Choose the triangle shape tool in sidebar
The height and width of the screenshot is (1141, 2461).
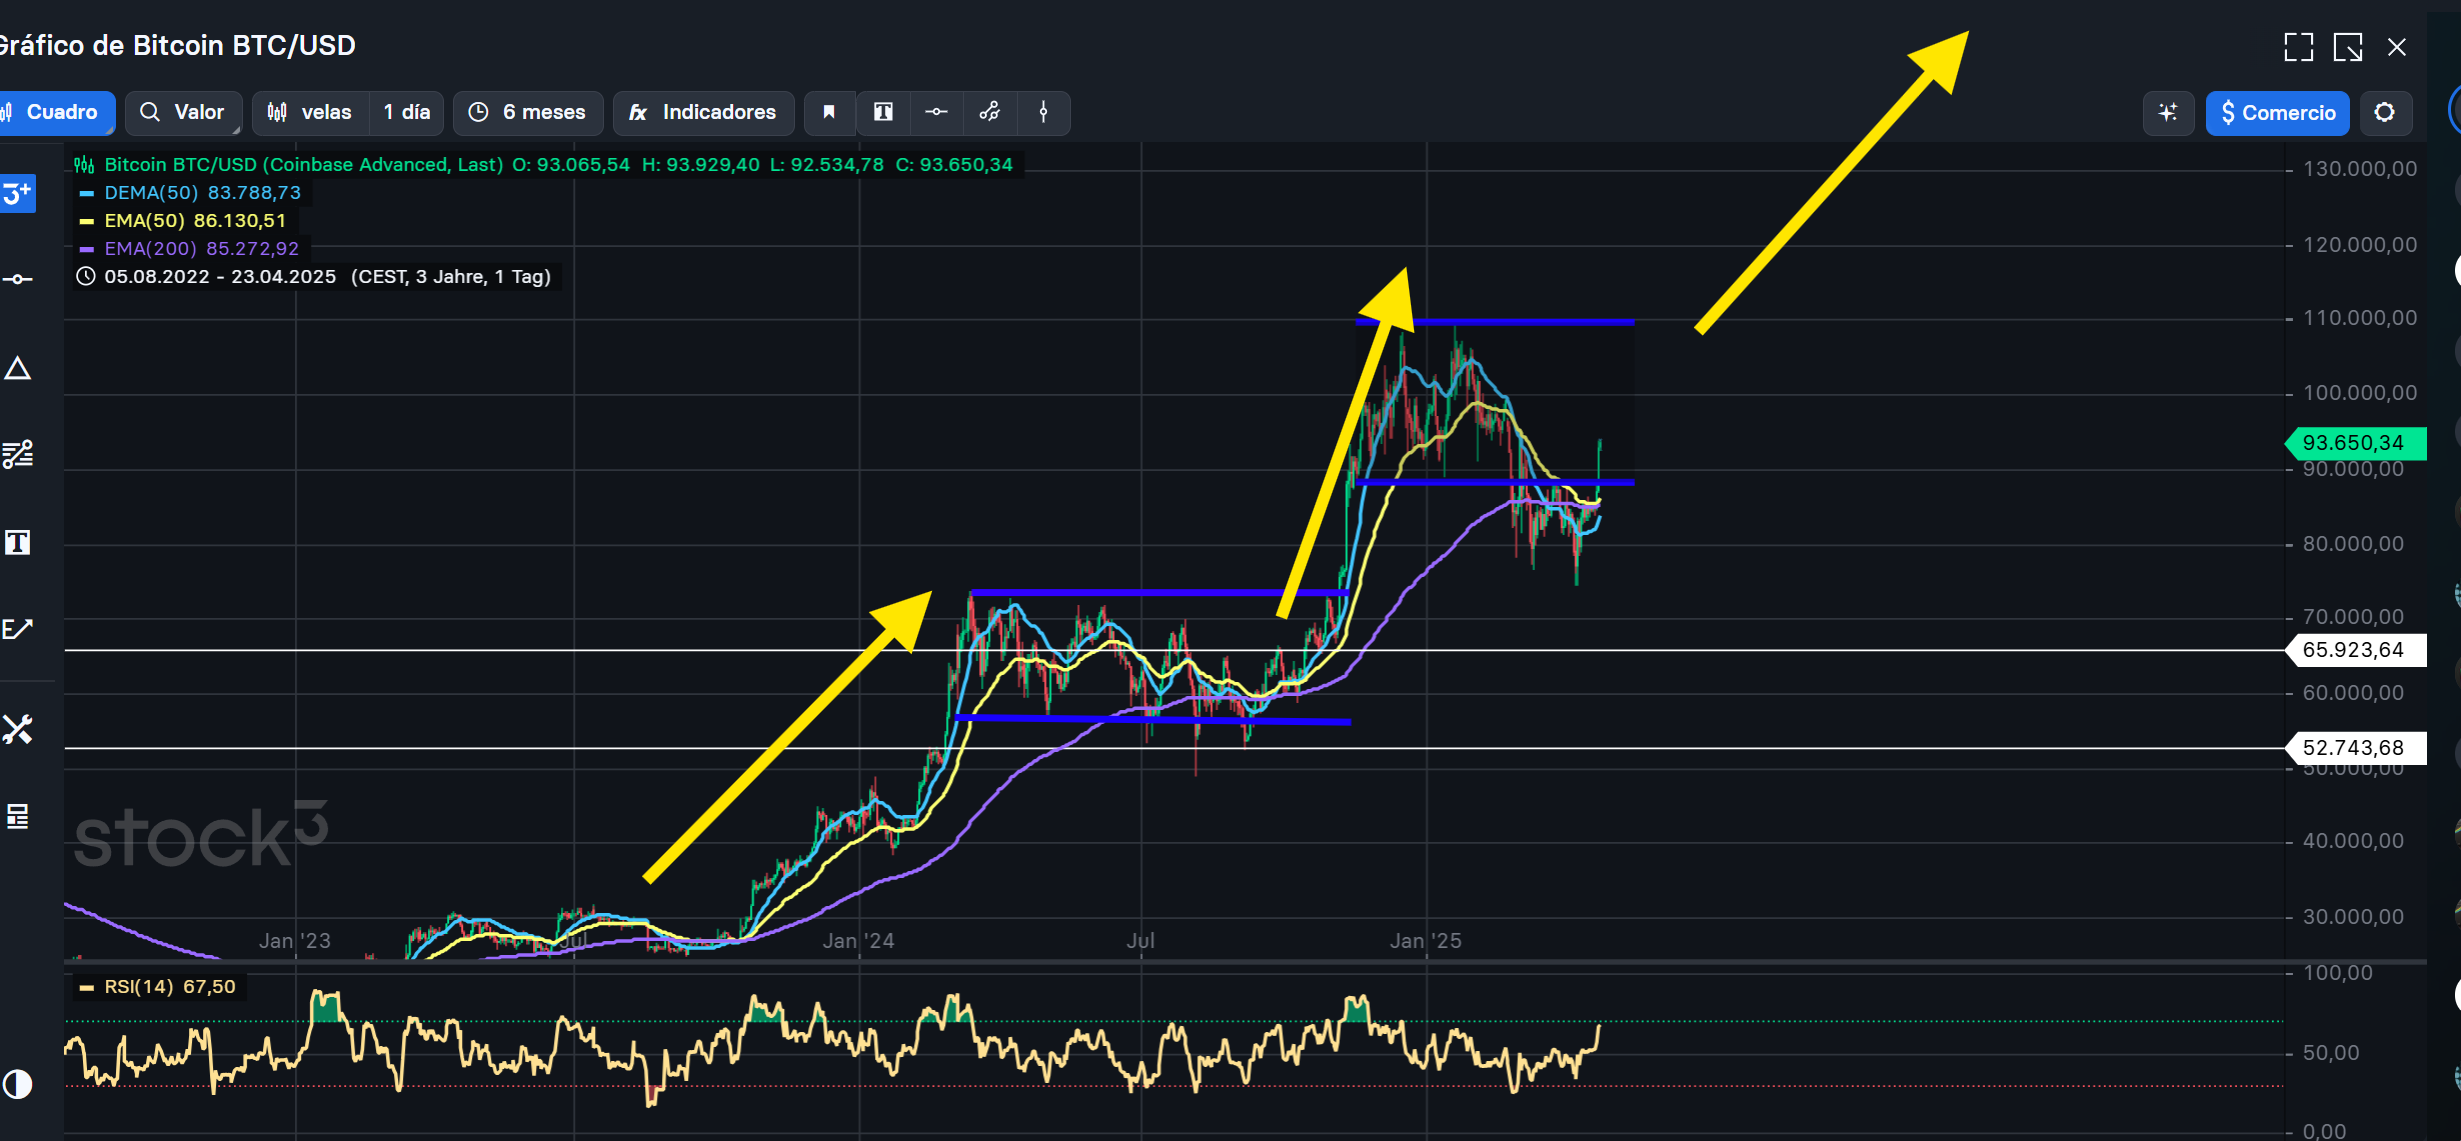18,369
